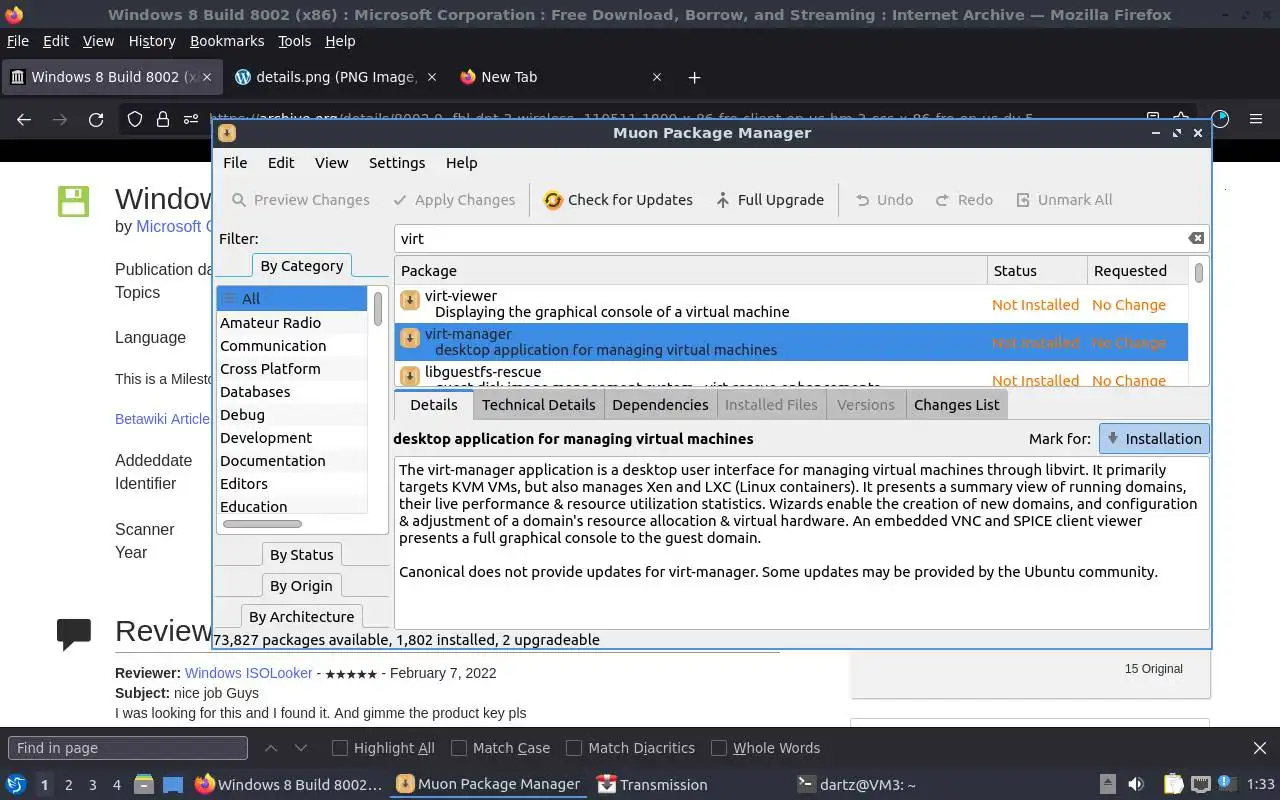Open the Muon View menu
This screenshot has width=1280, height=800.
tap(331, 163)
